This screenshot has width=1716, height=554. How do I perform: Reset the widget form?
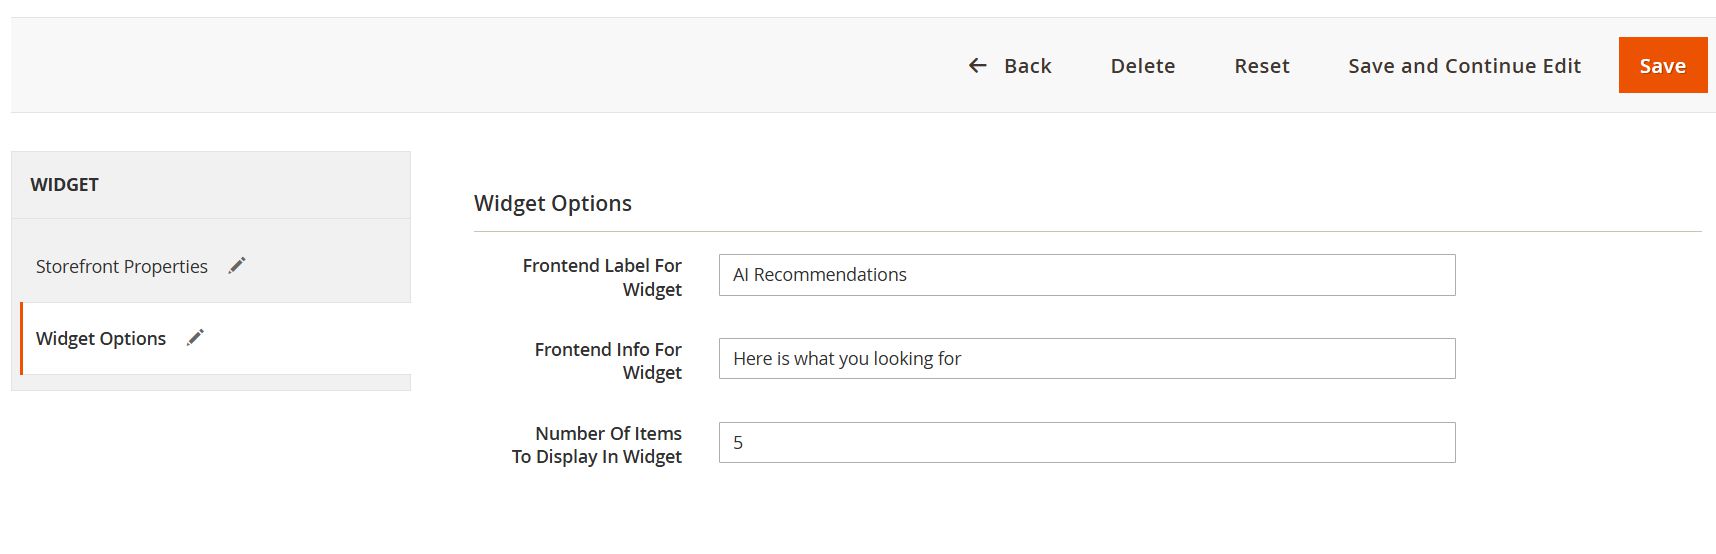click(x=1262, y=66)
